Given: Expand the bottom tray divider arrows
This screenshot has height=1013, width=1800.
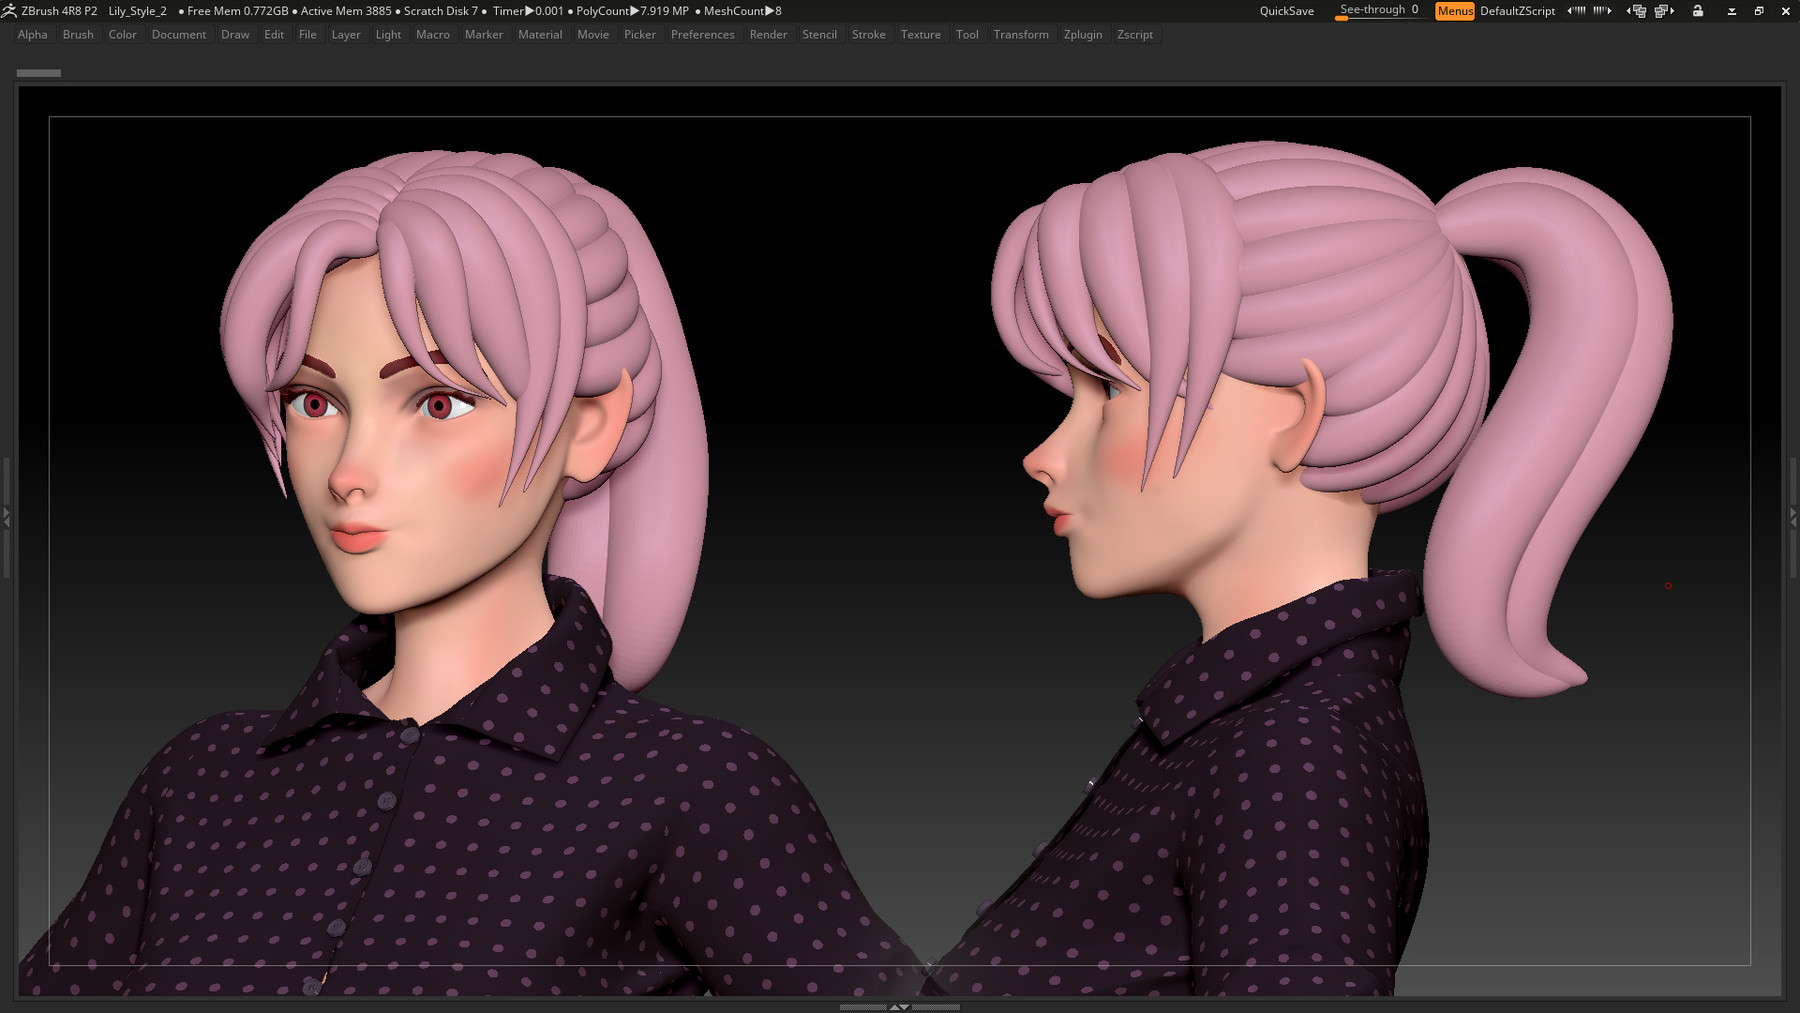Looking at the screenshot, I should (x=899, y=1007).
